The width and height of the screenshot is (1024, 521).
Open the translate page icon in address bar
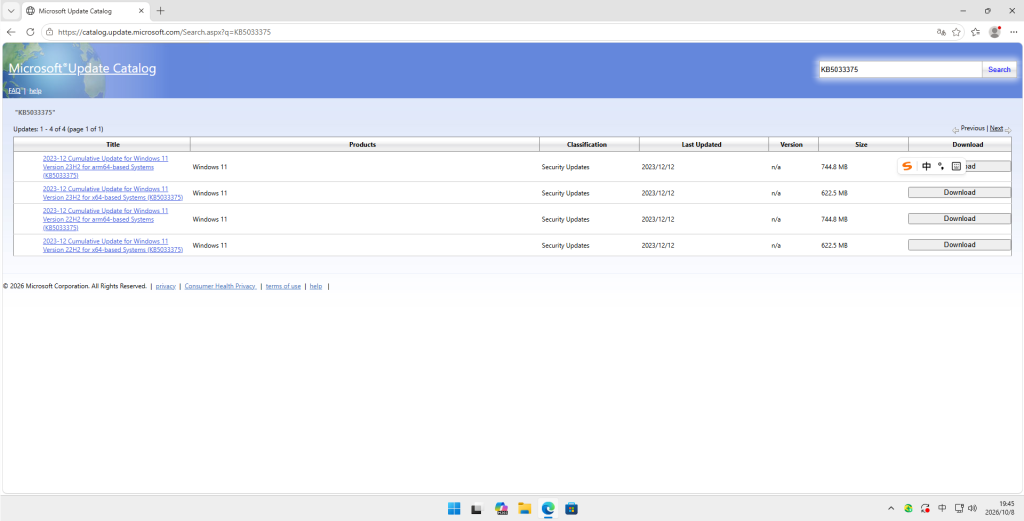(x=941, y=32)
